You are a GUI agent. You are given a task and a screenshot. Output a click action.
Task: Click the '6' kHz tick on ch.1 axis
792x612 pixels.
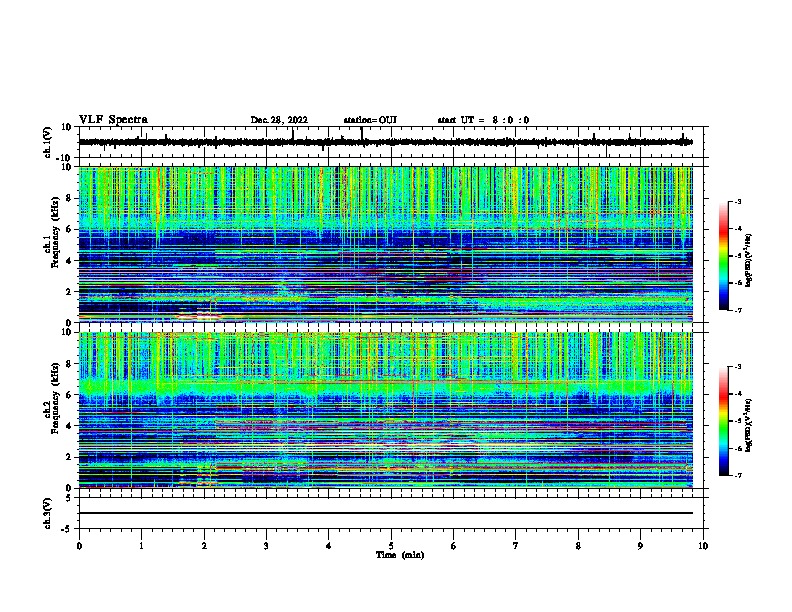coord(70,229)
